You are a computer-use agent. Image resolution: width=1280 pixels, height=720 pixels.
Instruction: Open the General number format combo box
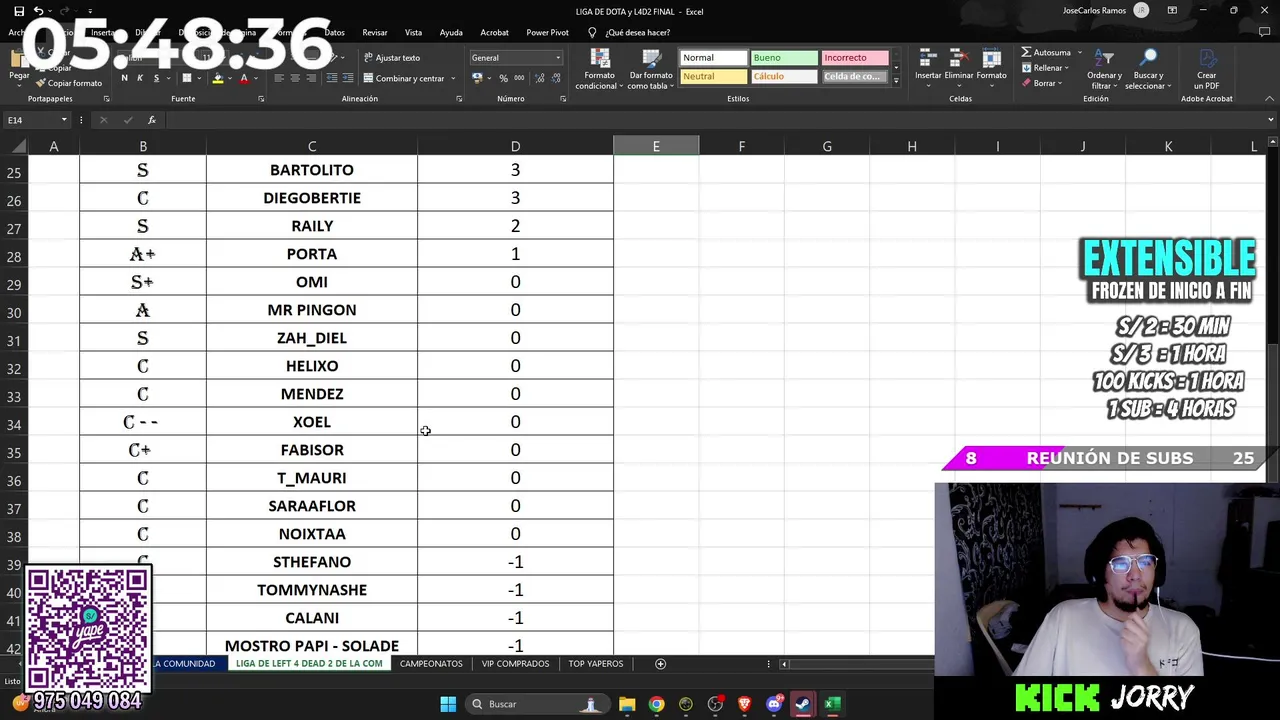point(516,58)
